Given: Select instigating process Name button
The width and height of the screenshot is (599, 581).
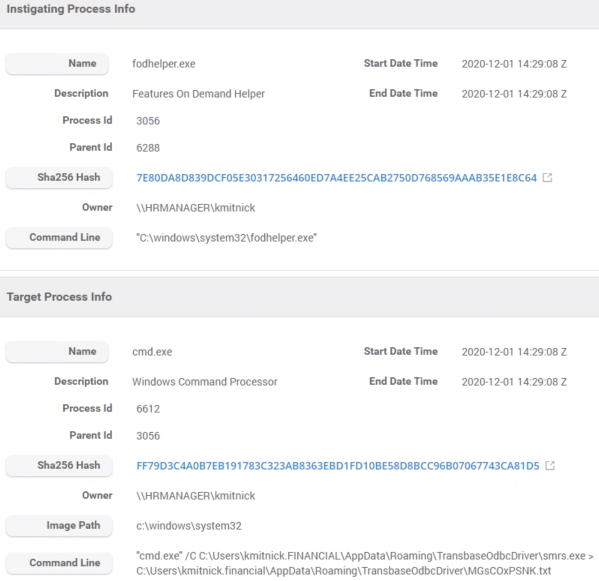Looking at the screenshot, I should [57, 63].
